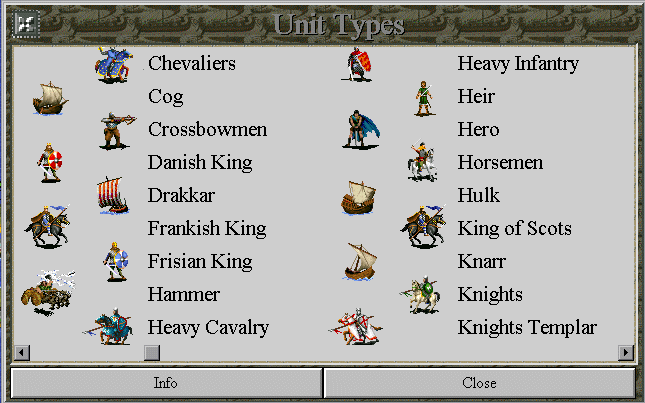
Task: Select the Hulk ship icon
Action: (358, 198)
